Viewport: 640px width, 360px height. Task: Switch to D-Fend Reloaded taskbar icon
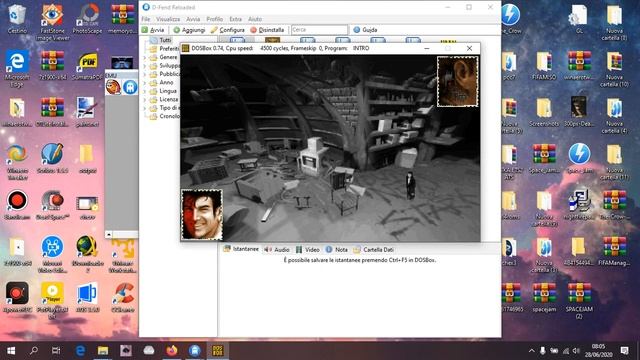[x=195, y=351]
